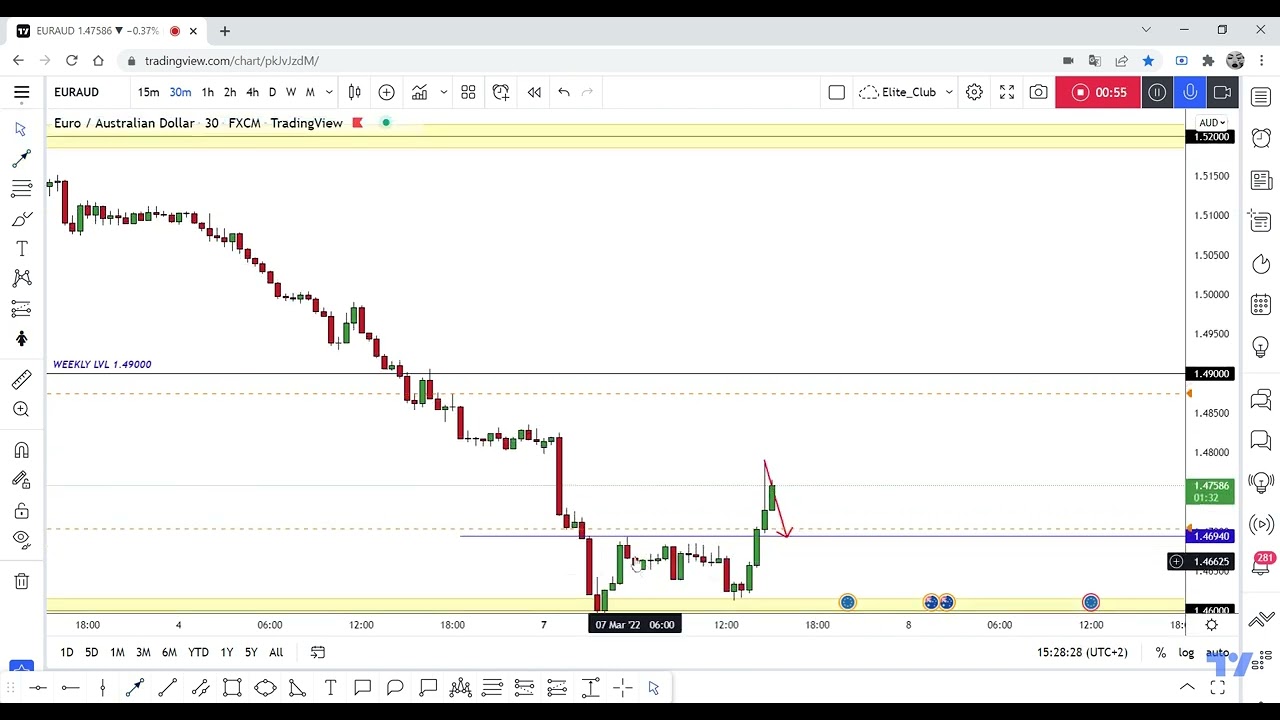Viewport: 1280px width, 720px height.
Task: Open the main hamburger menu
Action: pos(21,92)
